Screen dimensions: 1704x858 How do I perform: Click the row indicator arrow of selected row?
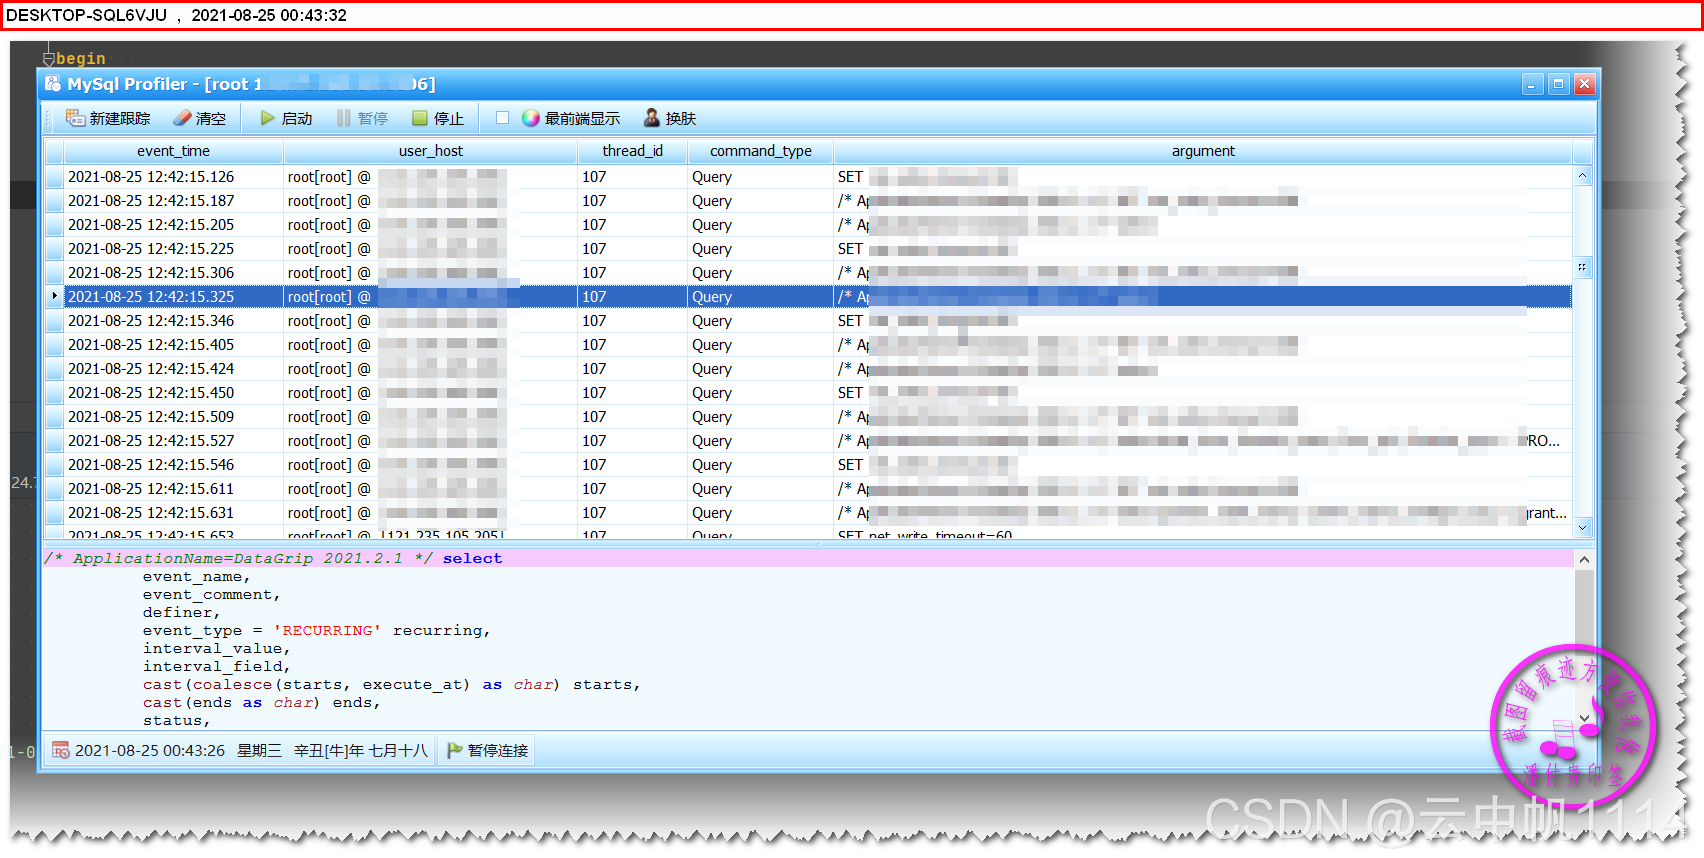tap(54, 296)
